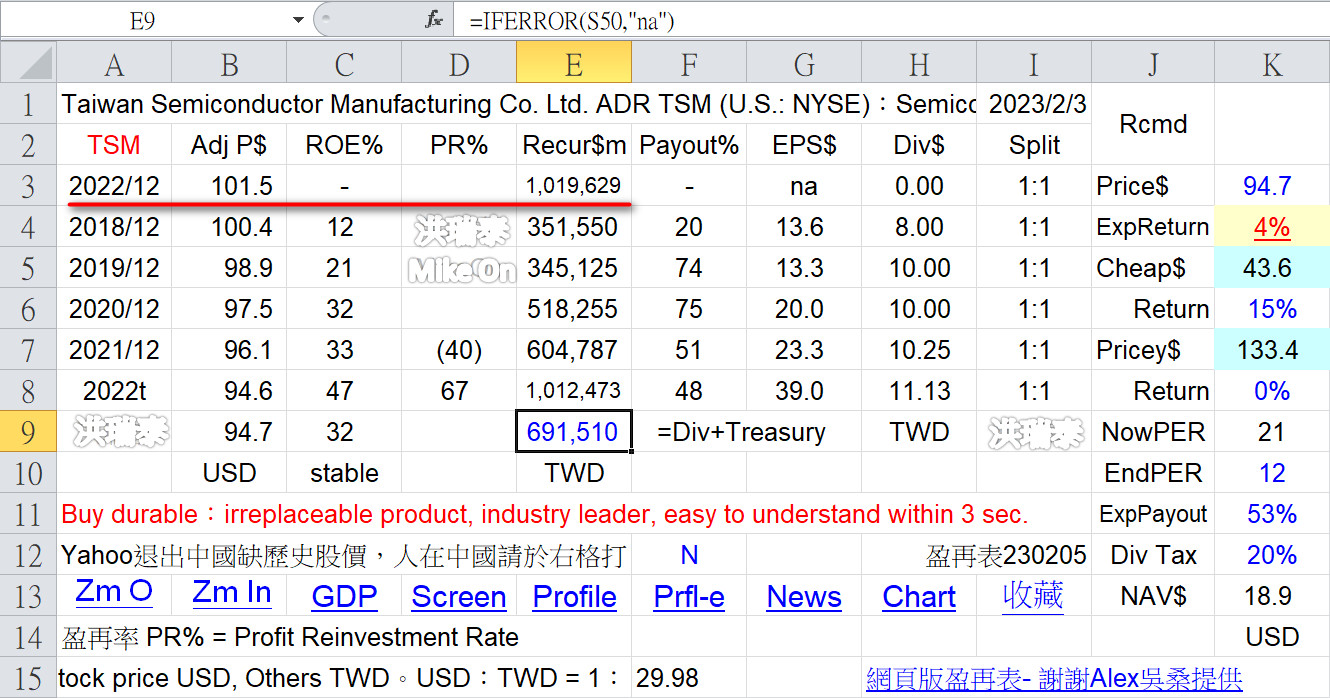Click the fx insert function icon
This screenshot has width=1330, height=698.
click(434, 20)
